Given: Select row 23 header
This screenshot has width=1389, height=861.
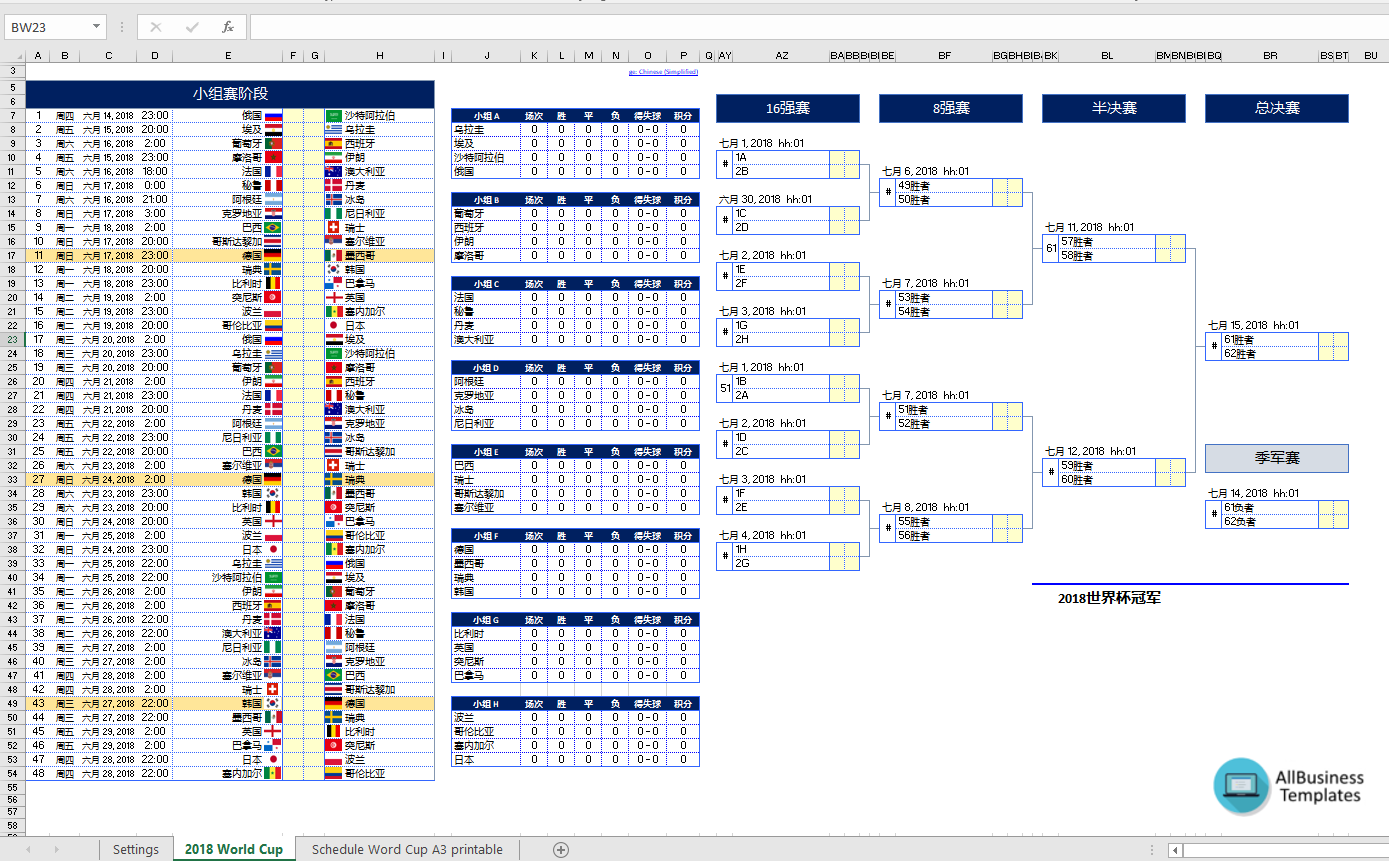Looking at the screenshot, I should 12,339.
